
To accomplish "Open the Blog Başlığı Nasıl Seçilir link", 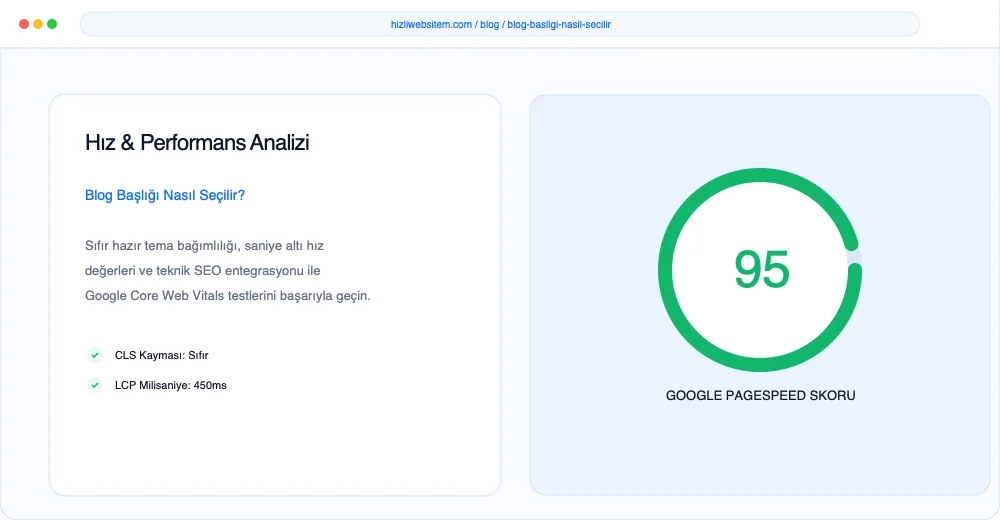I will click(165, 195).
